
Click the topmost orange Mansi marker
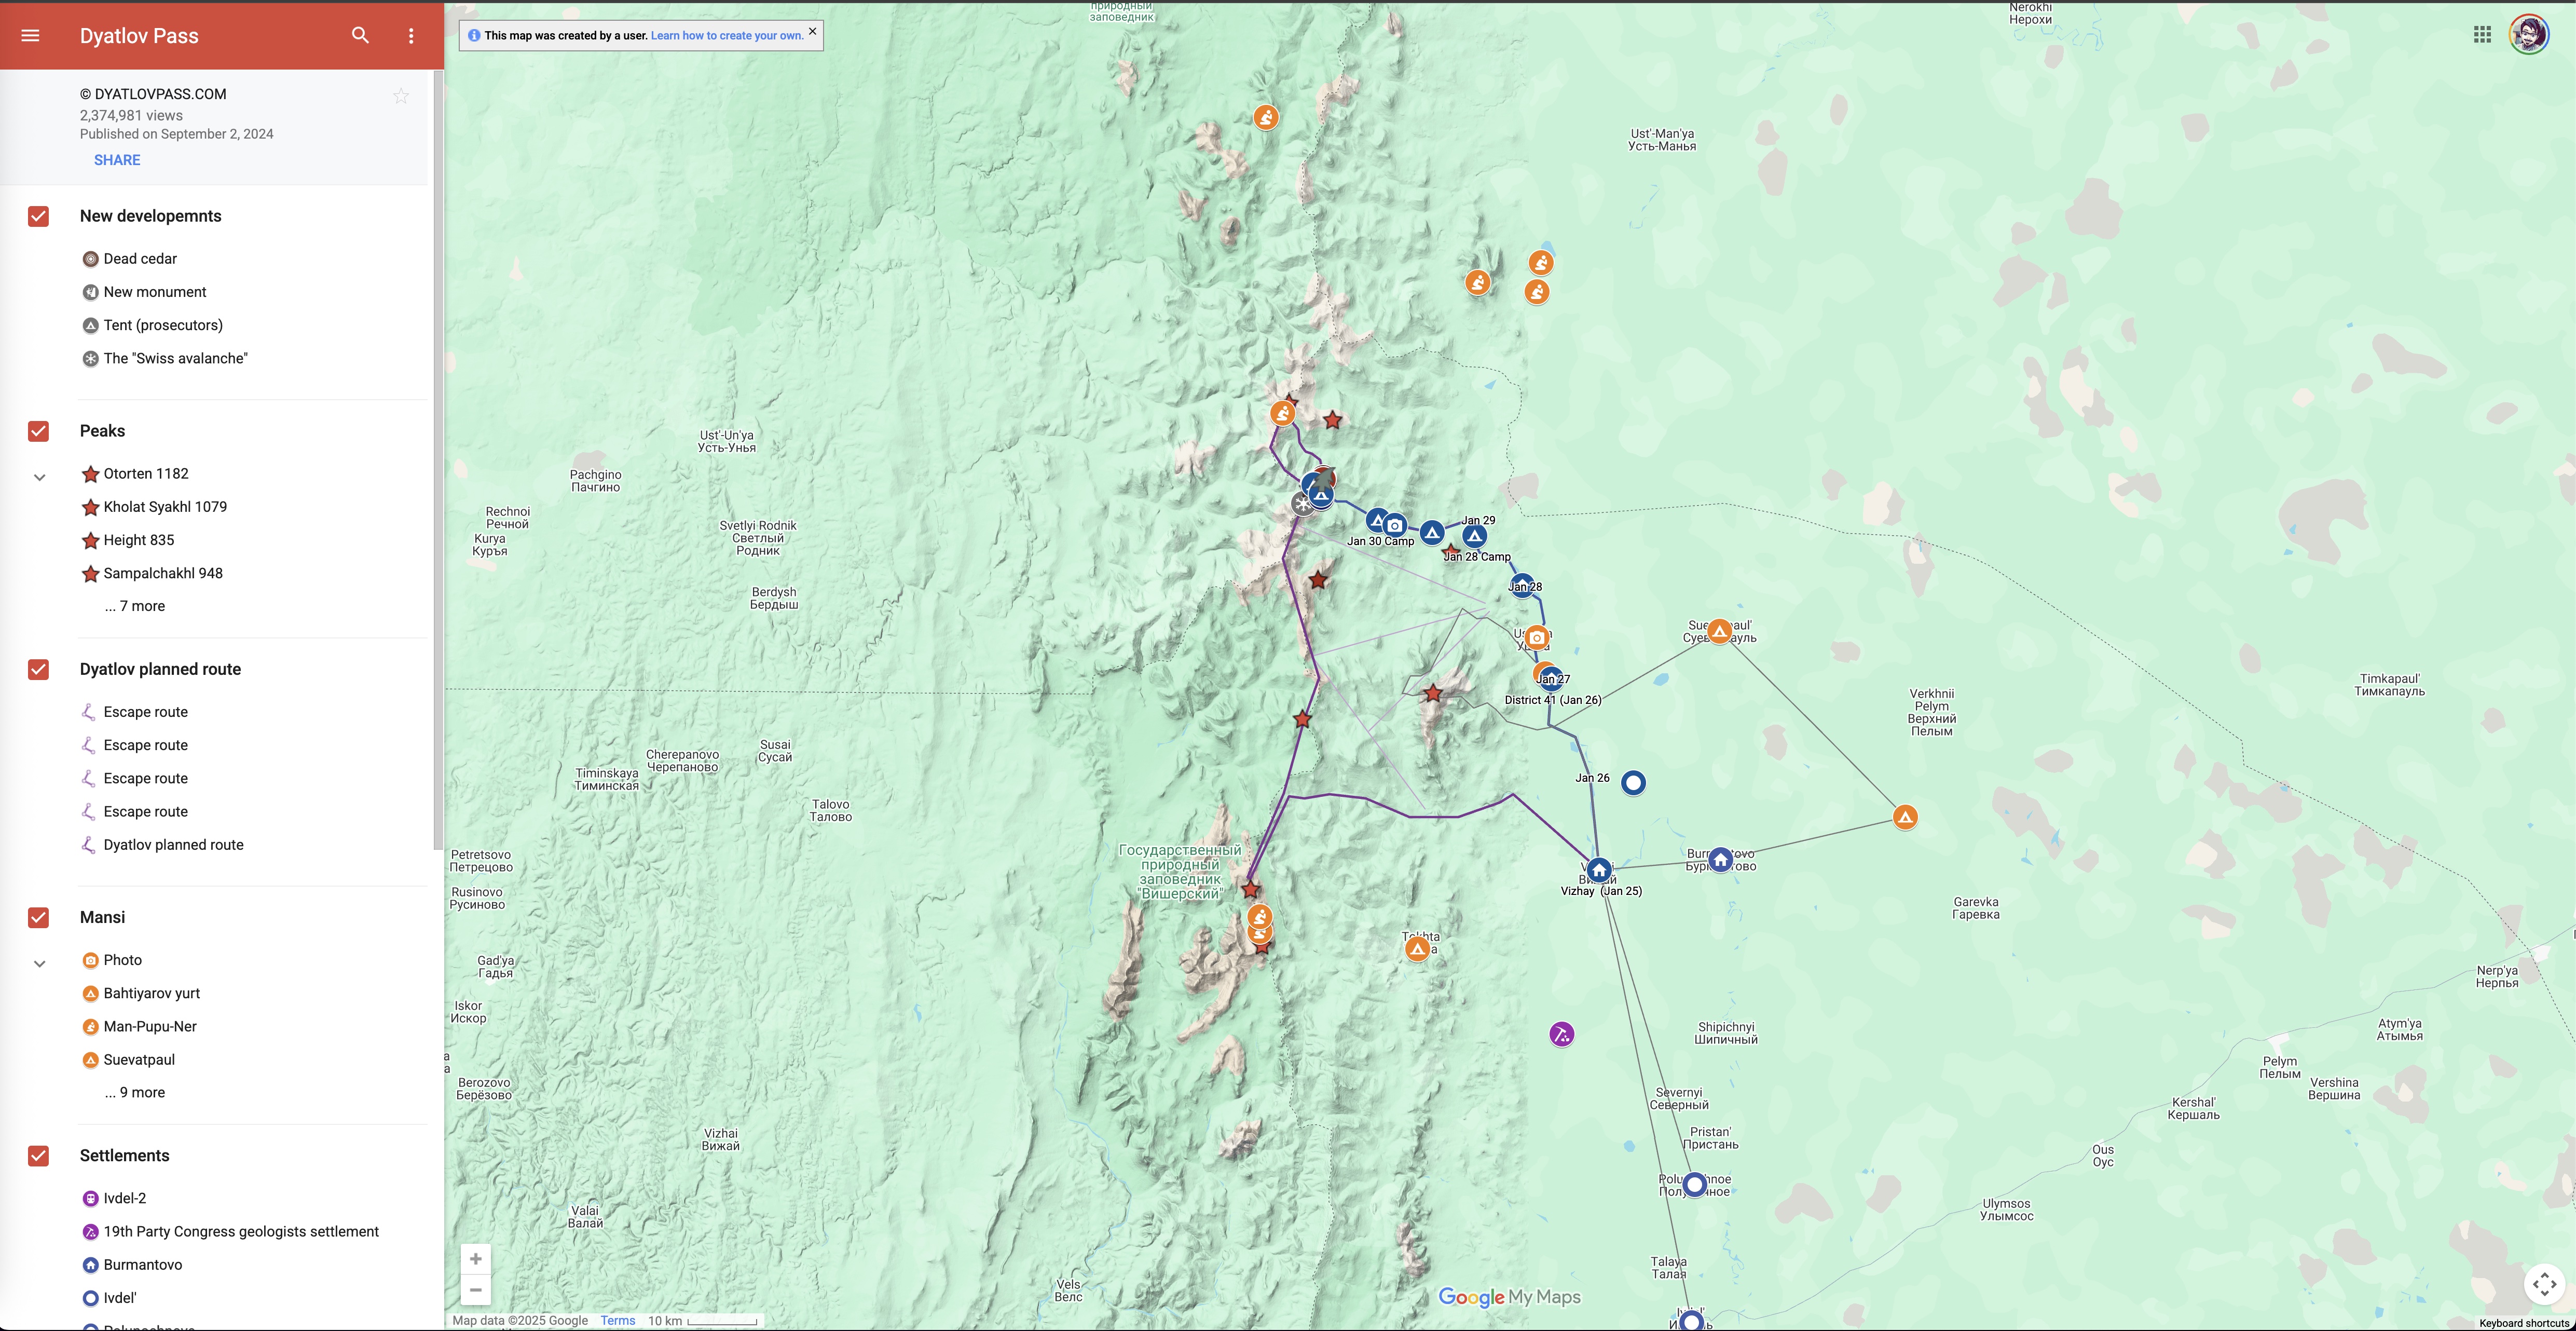click(x=1266, y=118)
